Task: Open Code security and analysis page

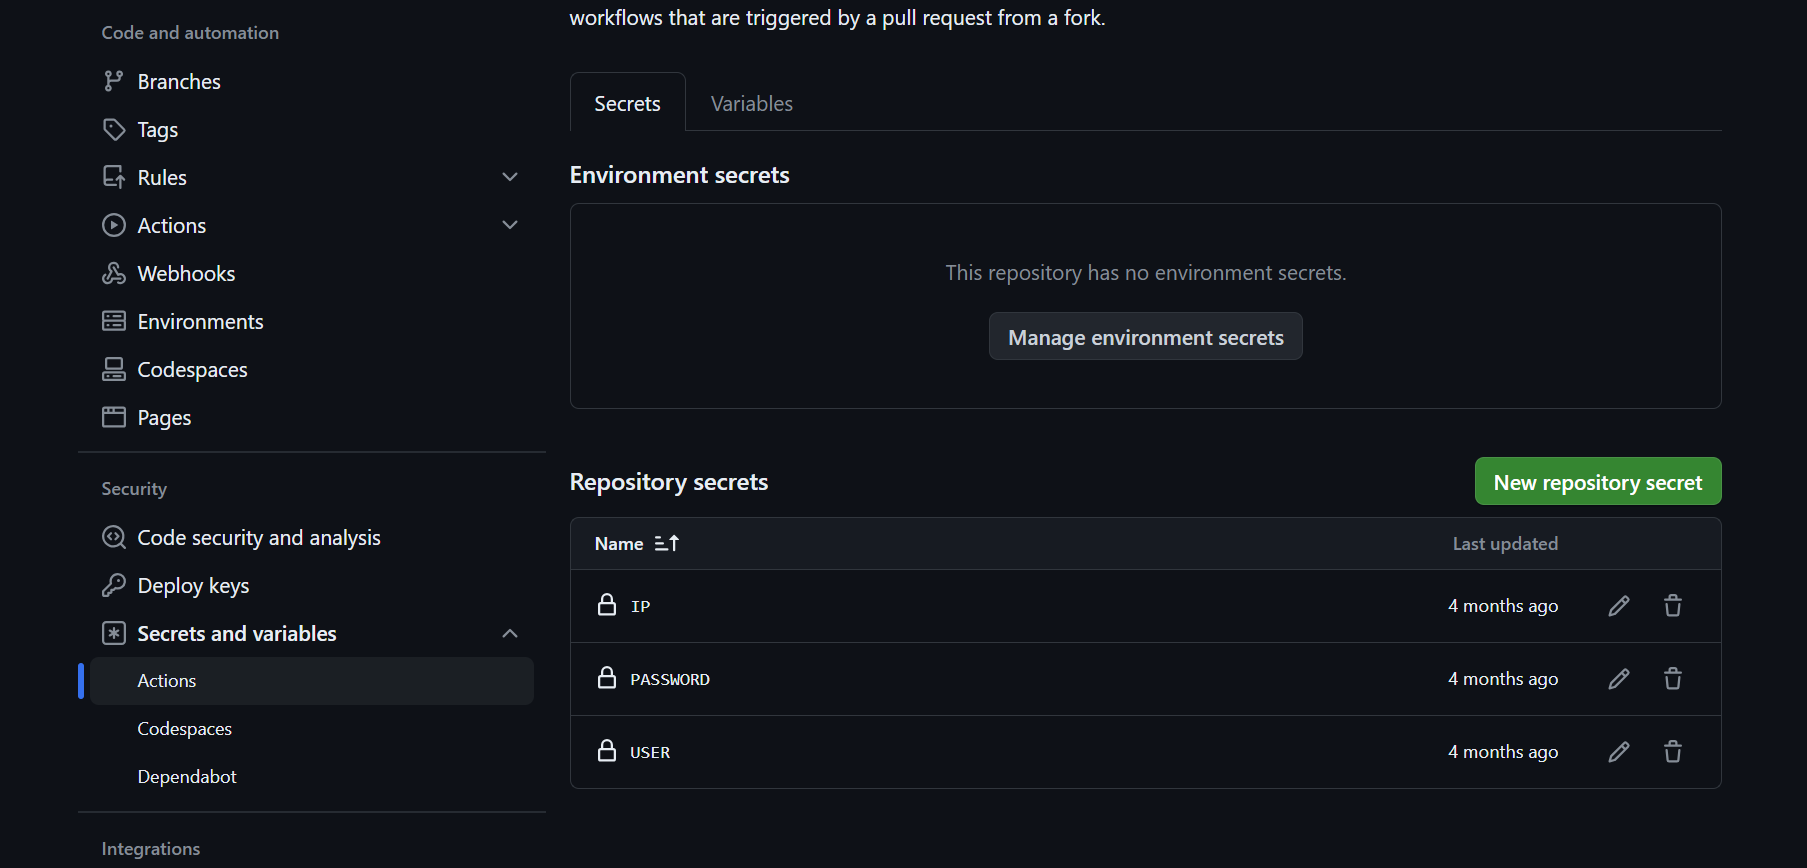Action: 259,538
